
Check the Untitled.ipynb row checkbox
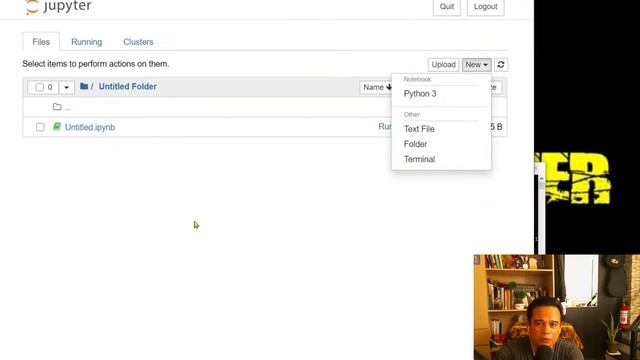coord(40,127)
